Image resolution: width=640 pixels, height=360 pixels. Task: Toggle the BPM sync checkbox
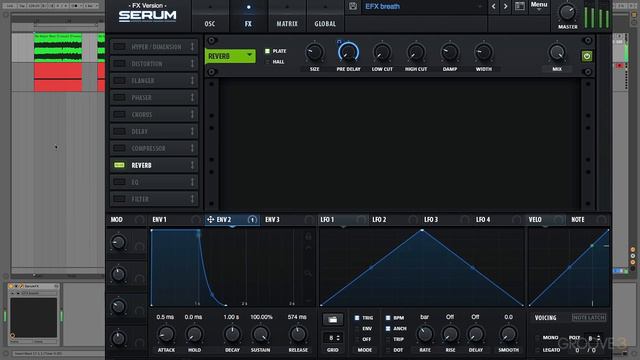point(388,318)
